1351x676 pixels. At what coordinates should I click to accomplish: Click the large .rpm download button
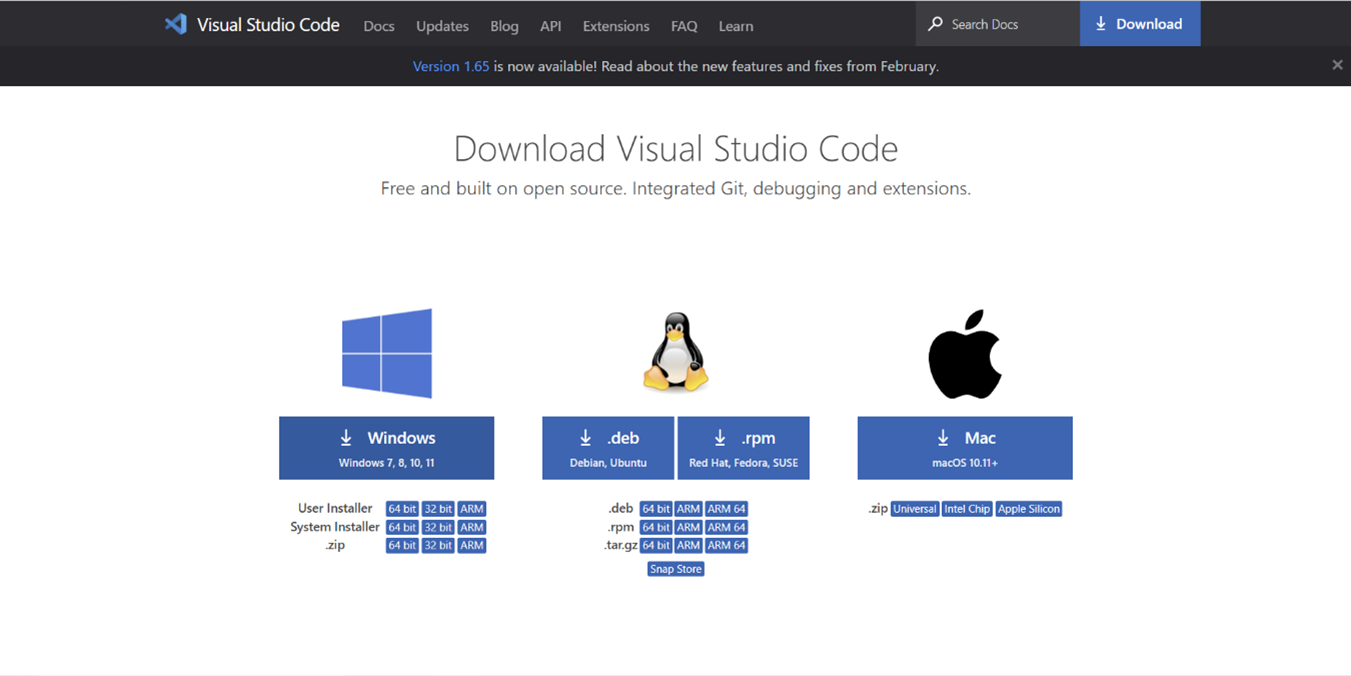coord(743,448)
